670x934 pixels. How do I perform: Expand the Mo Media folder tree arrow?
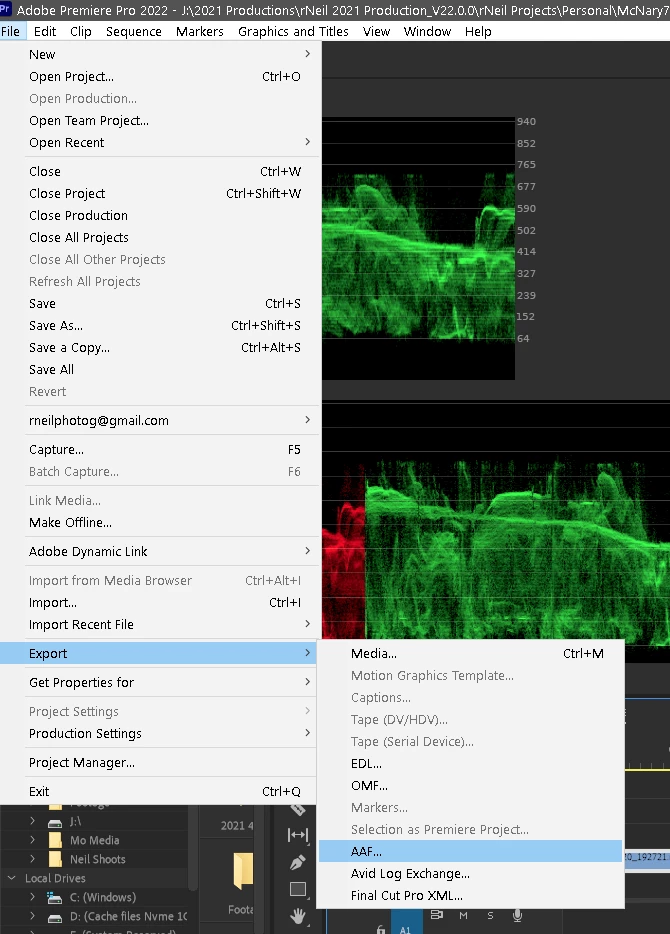(x=32, y=840)
